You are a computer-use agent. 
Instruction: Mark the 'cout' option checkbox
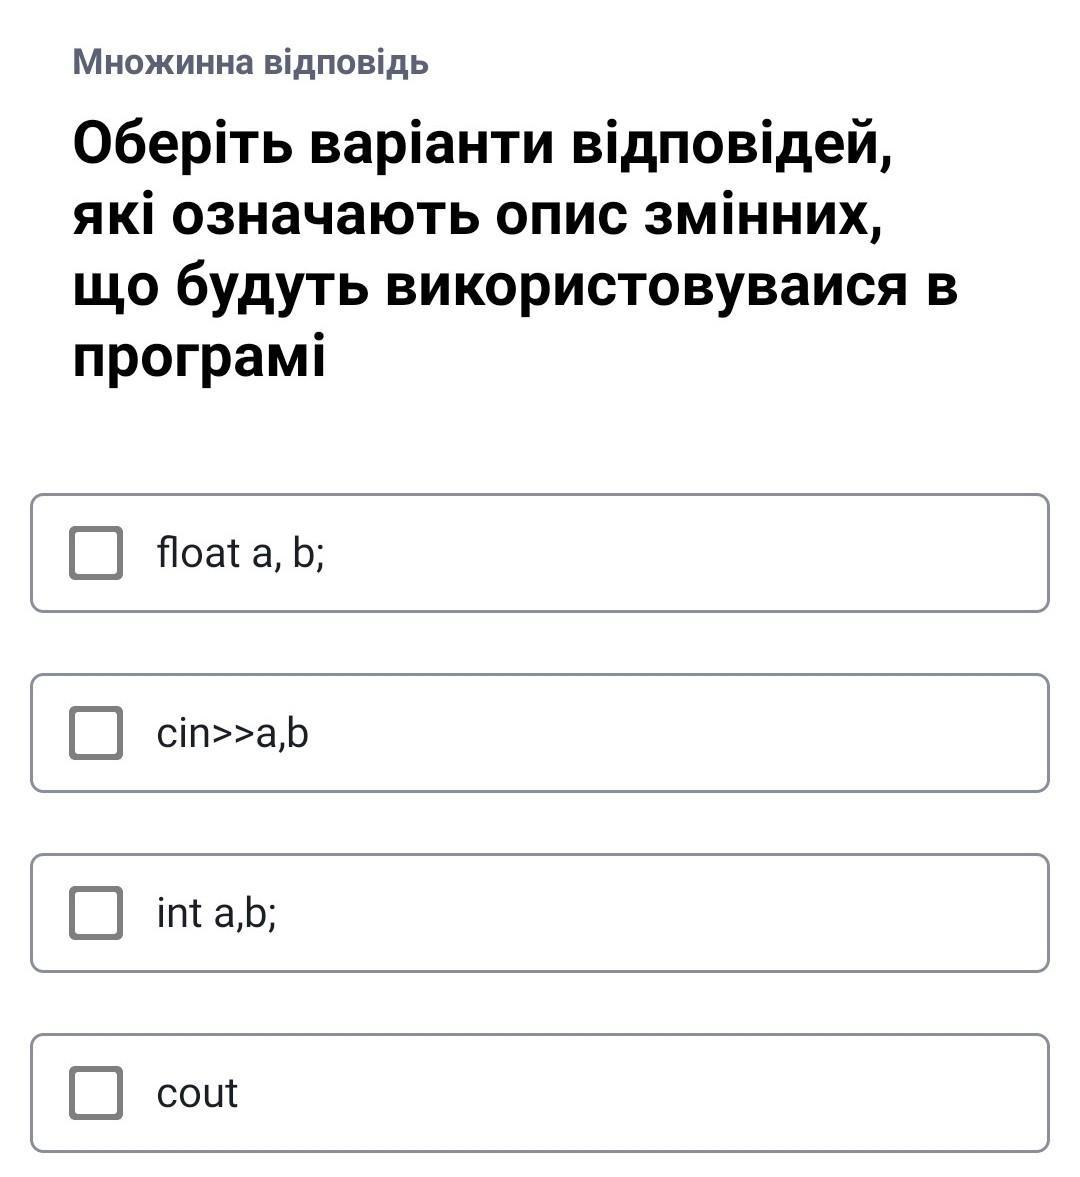96,1093
